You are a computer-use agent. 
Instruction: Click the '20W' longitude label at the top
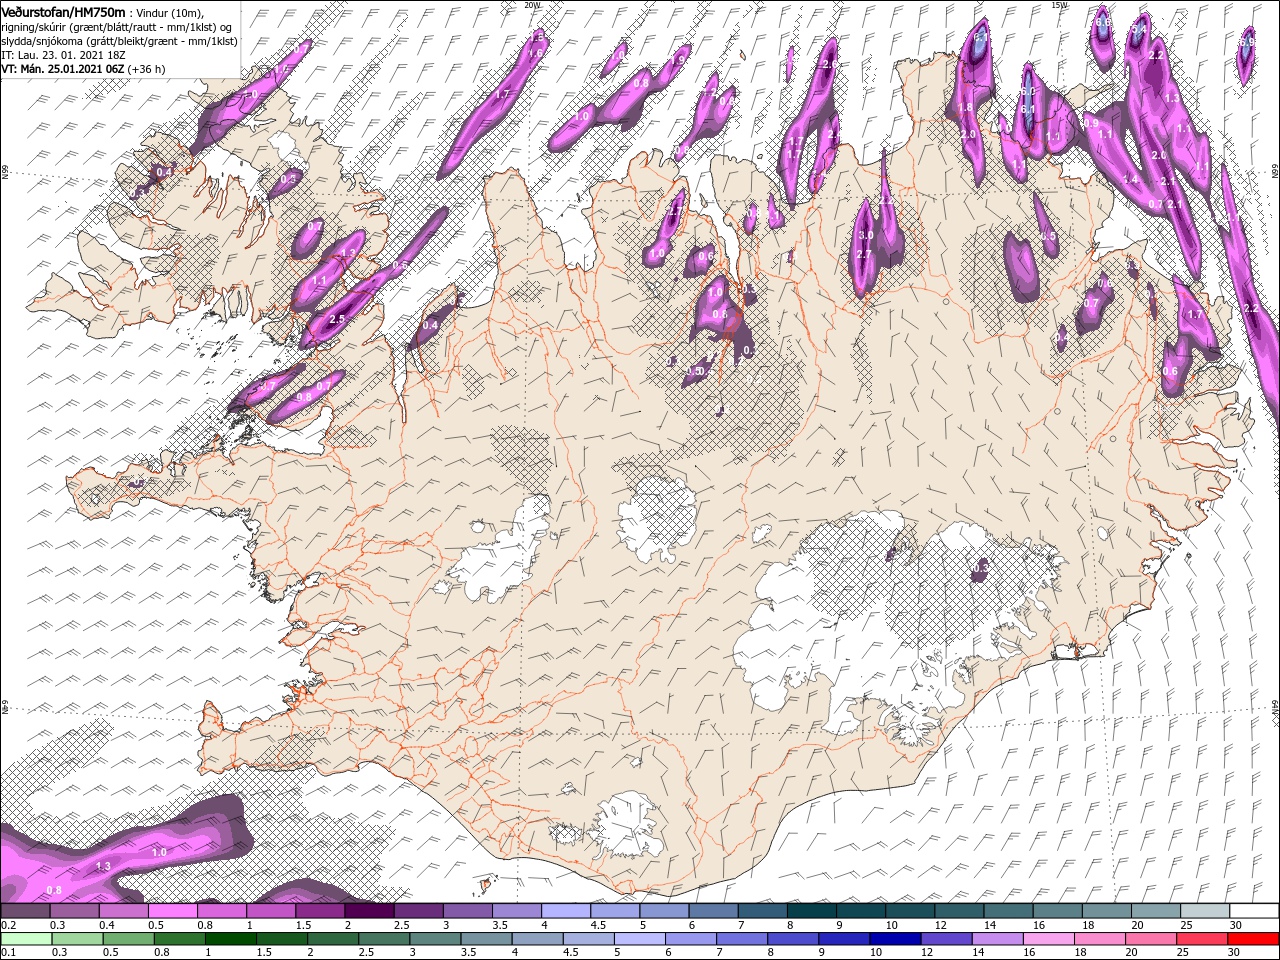[531, 5]
